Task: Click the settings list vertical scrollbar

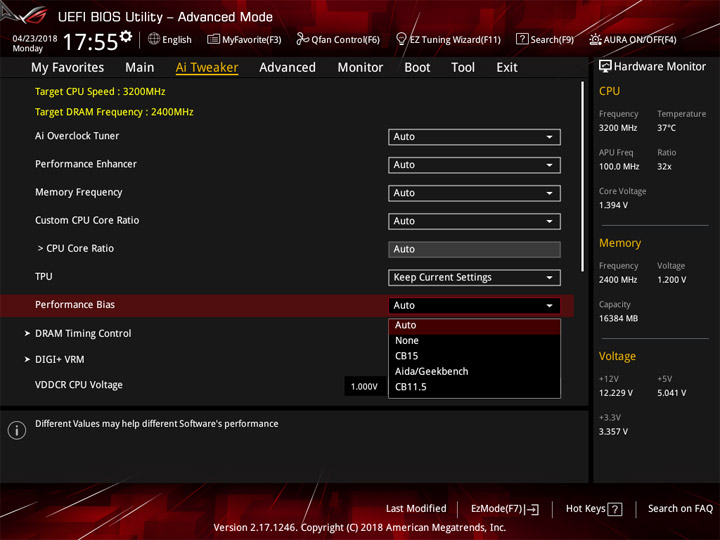Action: pos(582,176)
